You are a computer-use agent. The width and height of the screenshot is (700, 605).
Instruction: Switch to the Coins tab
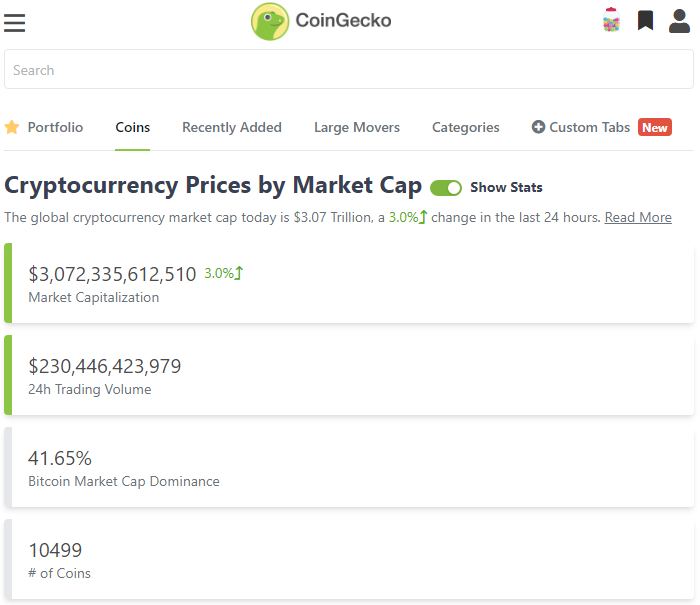coord(132,127)
